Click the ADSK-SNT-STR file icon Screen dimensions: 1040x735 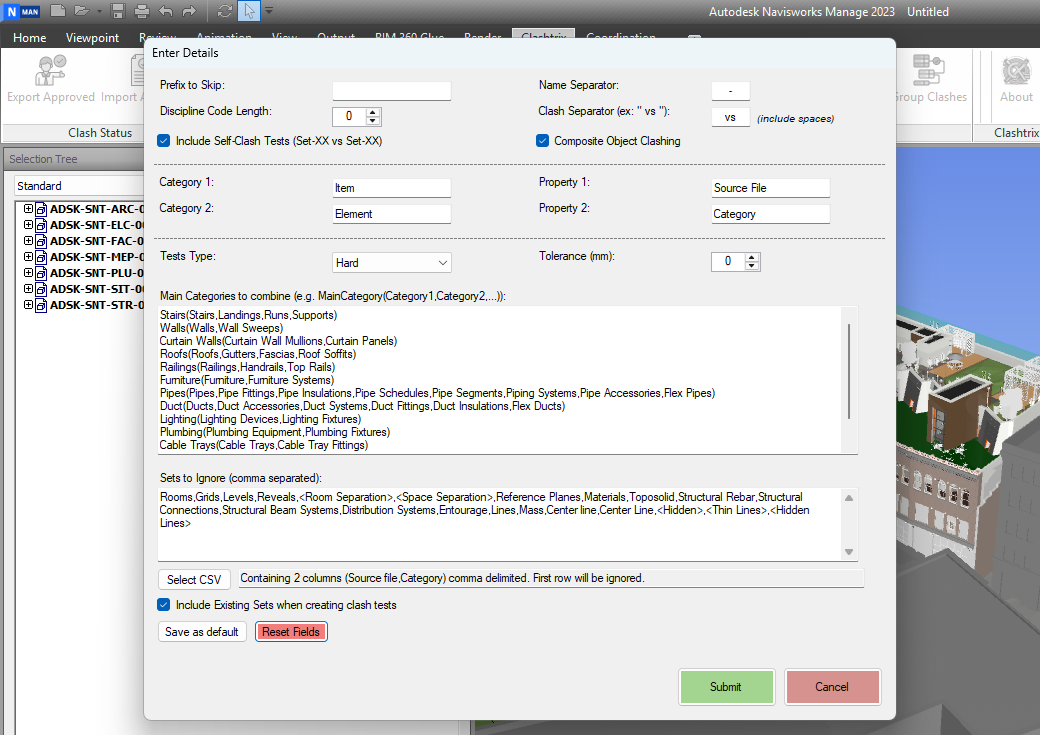41,304
